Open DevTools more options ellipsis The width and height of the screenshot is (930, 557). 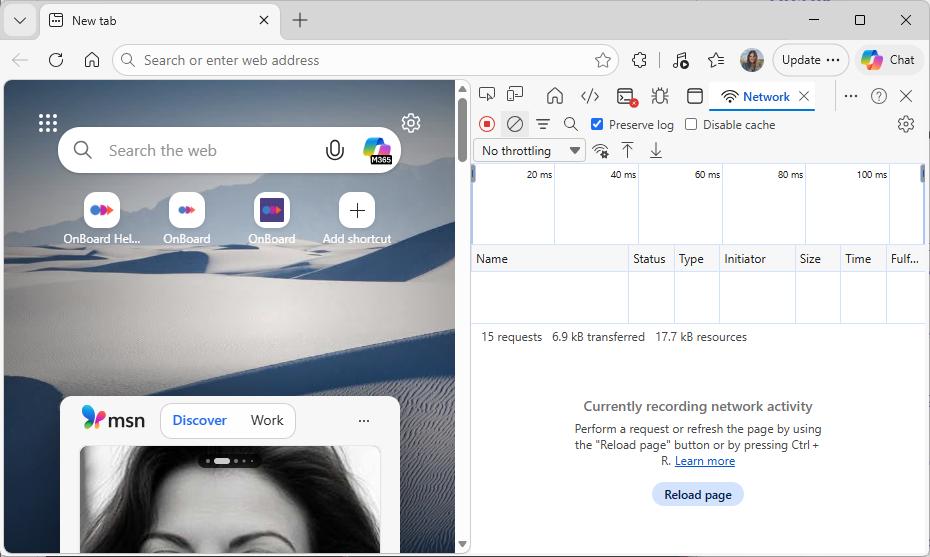tap(851, 96)
